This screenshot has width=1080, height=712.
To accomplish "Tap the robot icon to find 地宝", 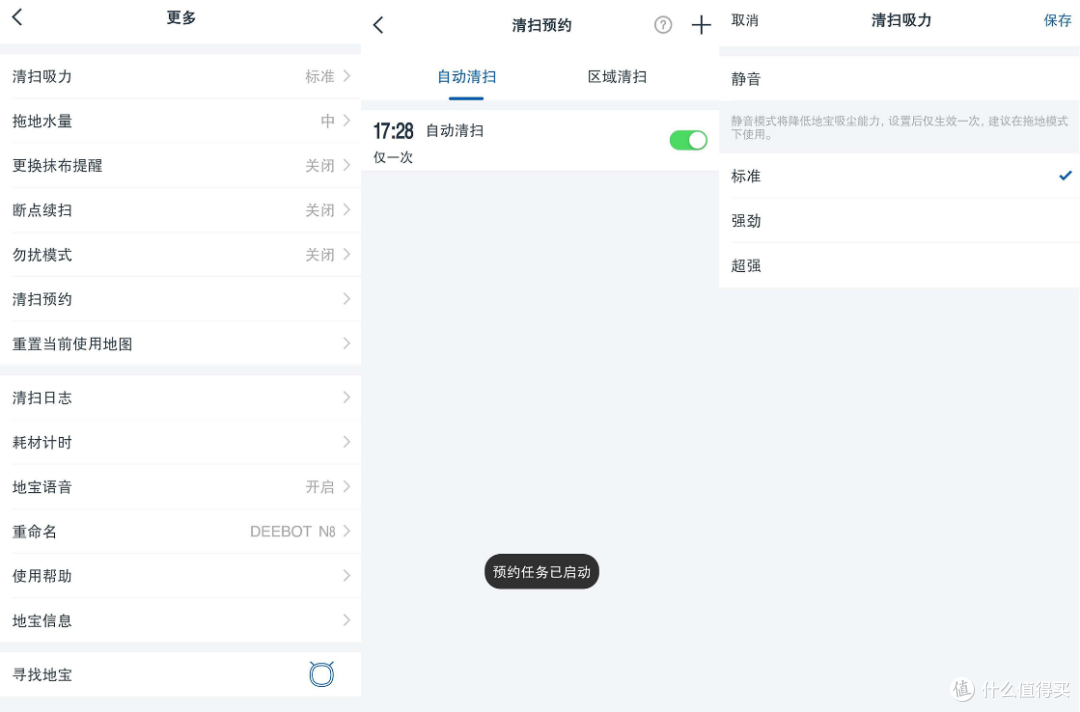I will coord(322,674).
